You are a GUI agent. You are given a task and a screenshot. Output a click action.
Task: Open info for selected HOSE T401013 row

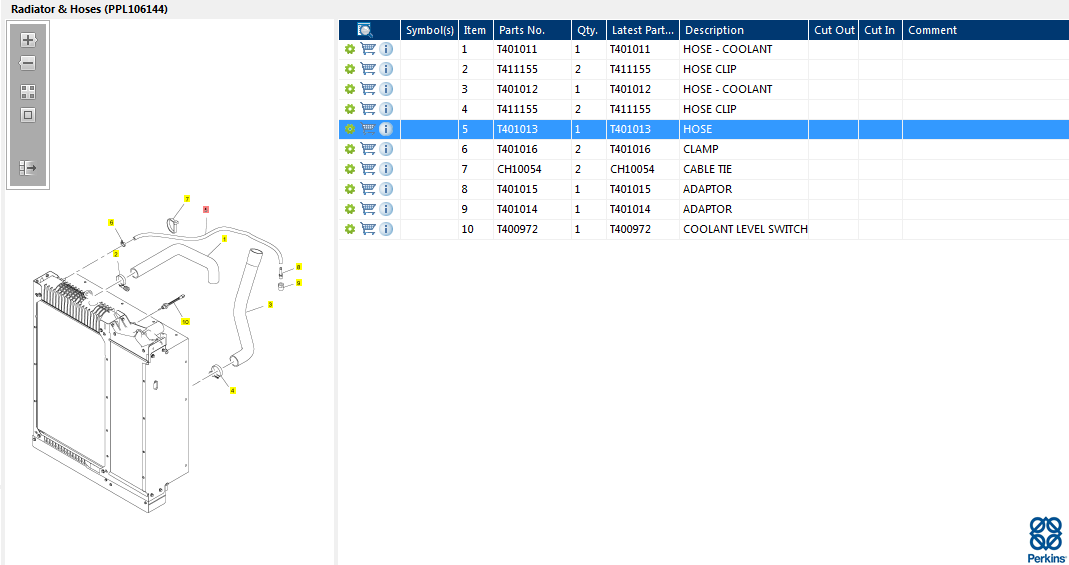pos(386,129)
